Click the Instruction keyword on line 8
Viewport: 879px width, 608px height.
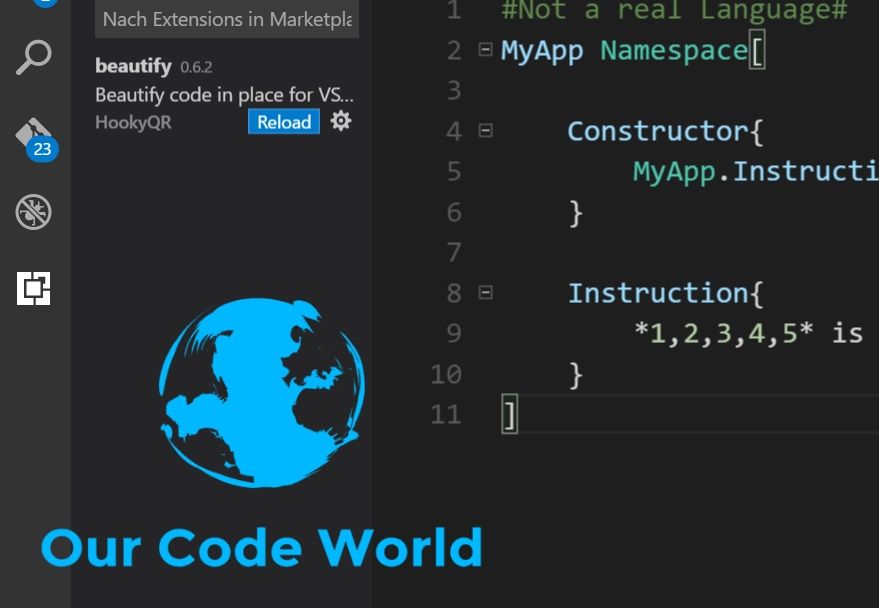tap(658, 293)
